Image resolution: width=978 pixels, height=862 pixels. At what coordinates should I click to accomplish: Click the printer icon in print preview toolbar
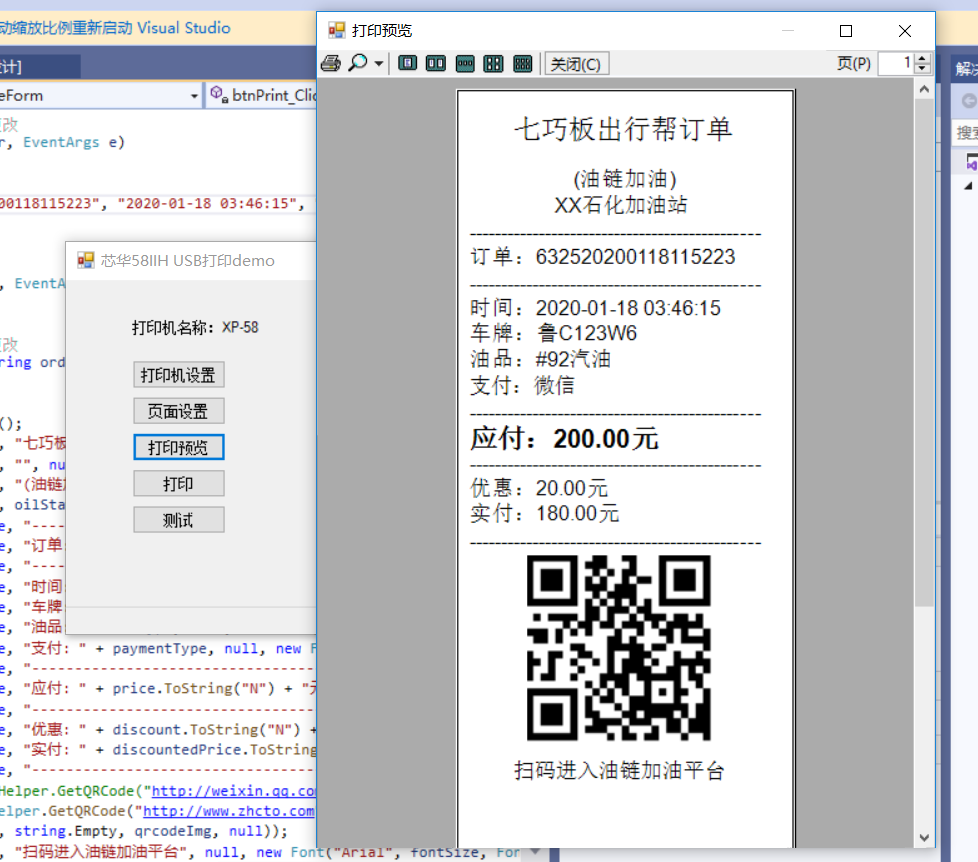331,63
